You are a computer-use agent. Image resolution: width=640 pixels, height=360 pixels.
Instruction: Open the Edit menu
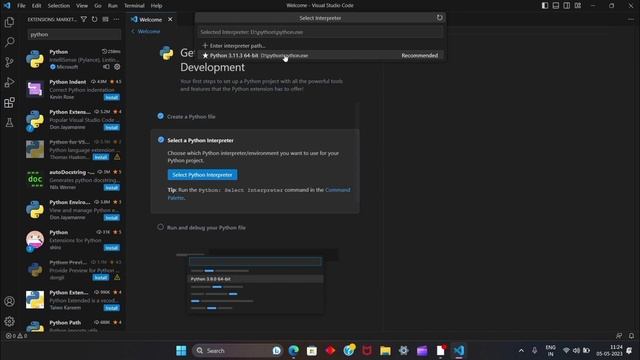37,6
